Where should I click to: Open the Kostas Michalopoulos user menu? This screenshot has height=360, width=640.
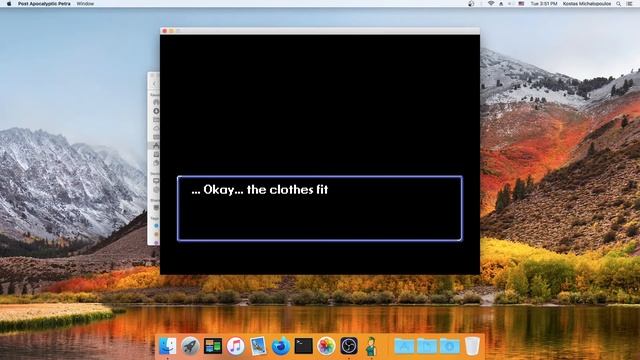pos(587,4)
